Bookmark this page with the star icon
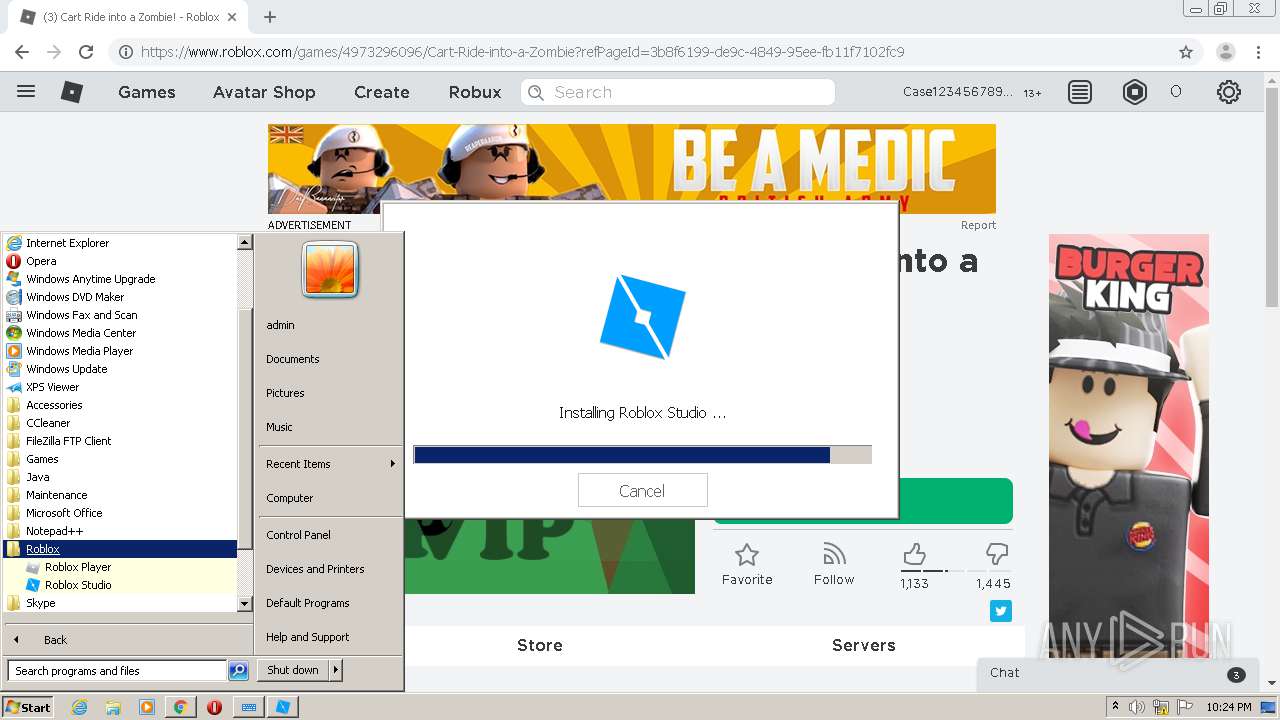 1186,52
